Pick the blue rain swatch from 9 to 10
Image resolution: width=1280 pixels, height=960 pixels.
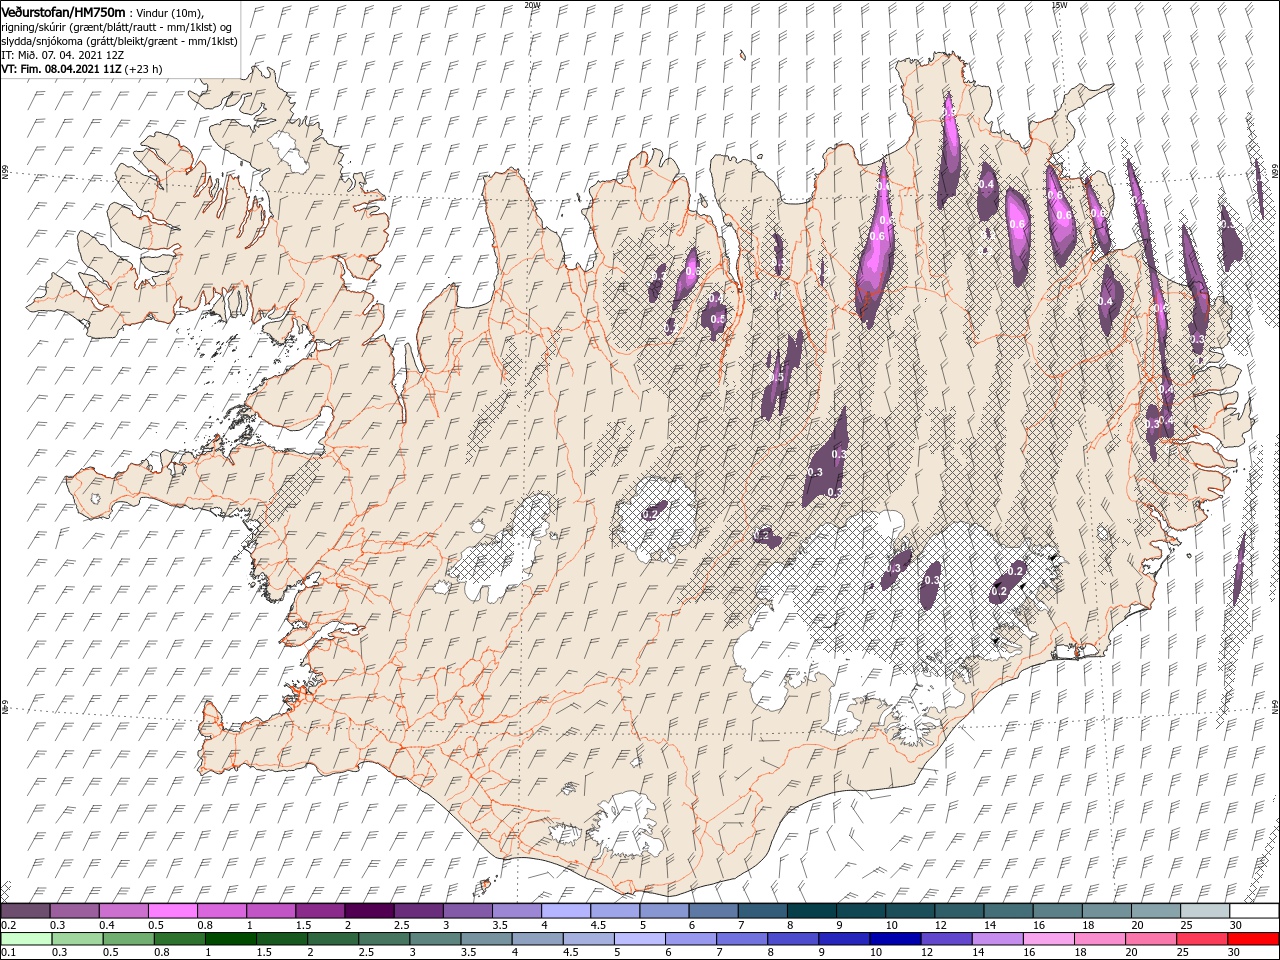click(843, 938)
